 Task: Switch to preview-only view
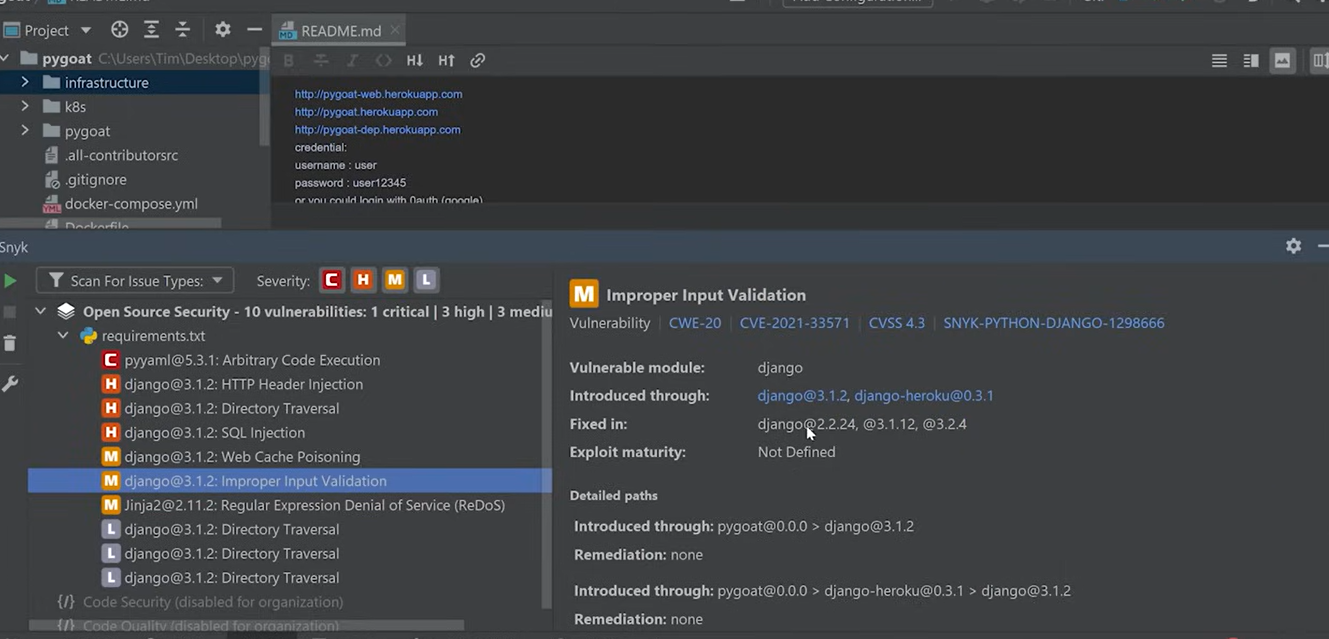pos(1282,61)
